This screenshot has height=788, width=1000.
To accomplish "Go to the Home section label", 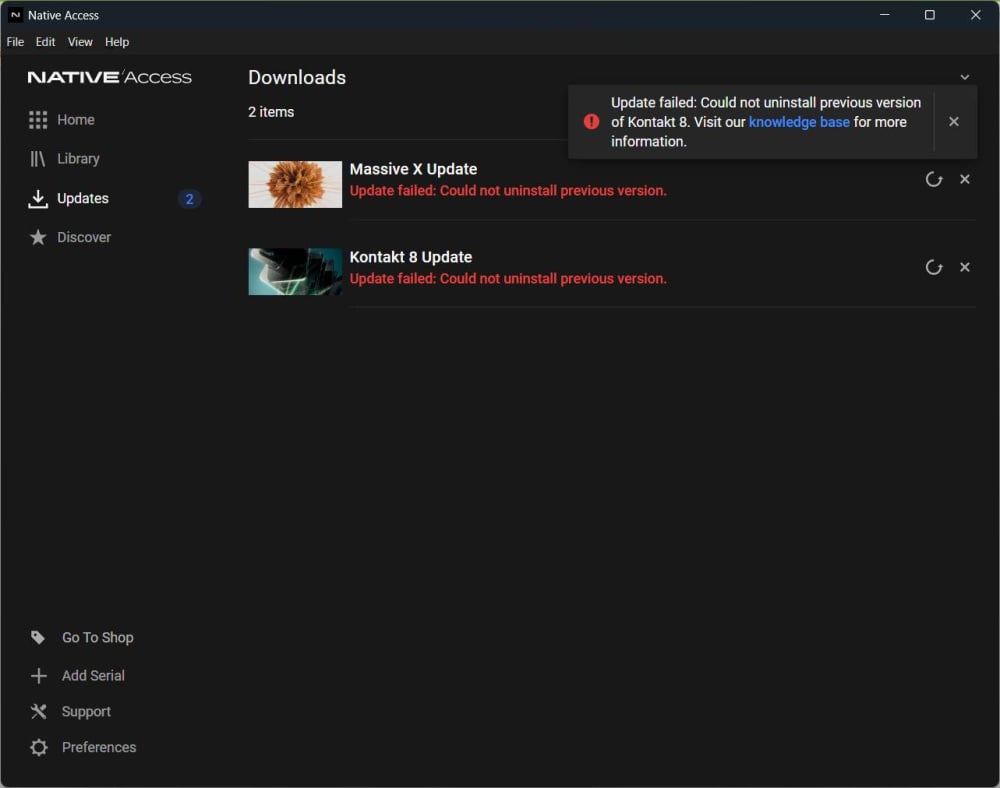I will [76, 120].
